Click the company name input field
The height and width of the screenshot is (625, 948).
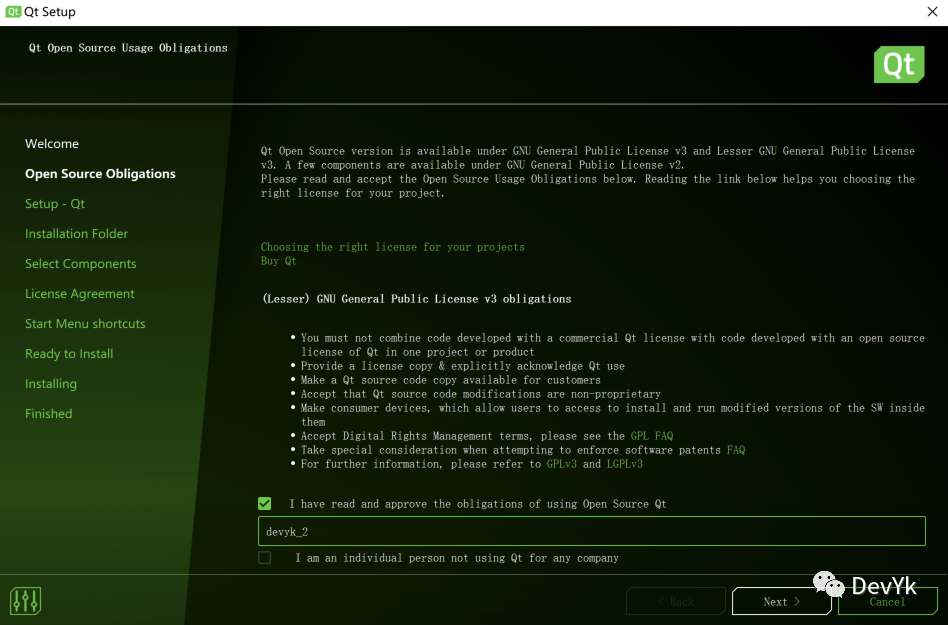pos(591,532)
